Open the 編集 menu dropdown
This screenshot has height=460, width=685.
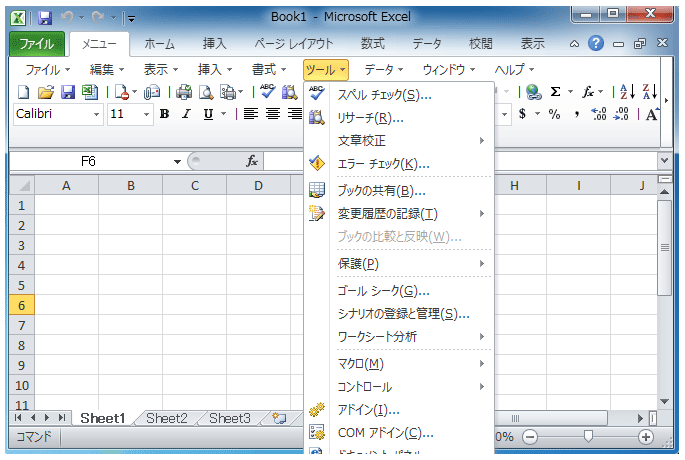[106, 69]
